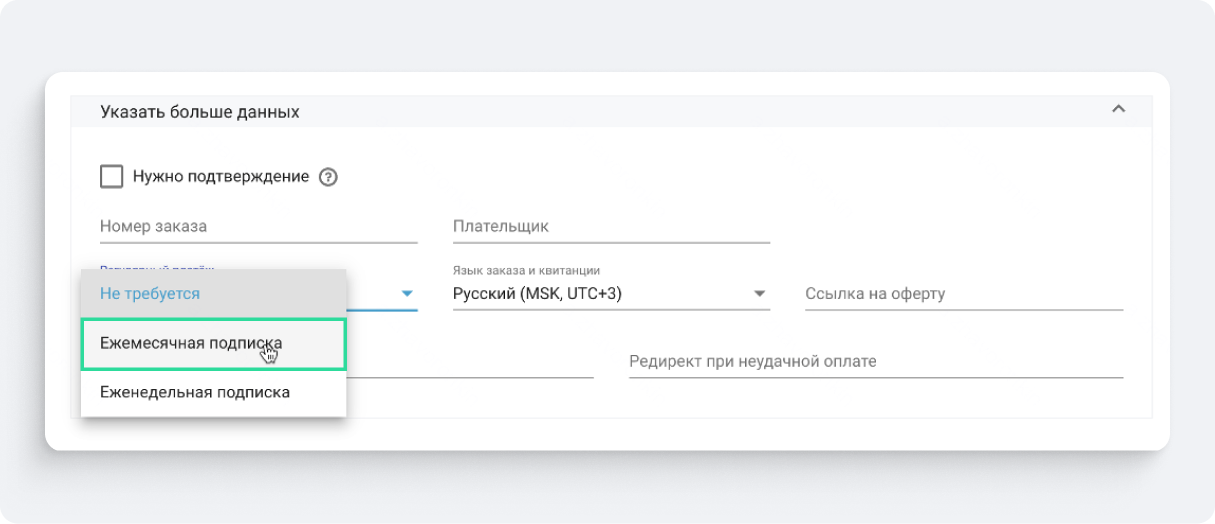1215x524 pixels.
Task: Focus the "Ссылка на оферту" field
Action: [x=963, y=294]
